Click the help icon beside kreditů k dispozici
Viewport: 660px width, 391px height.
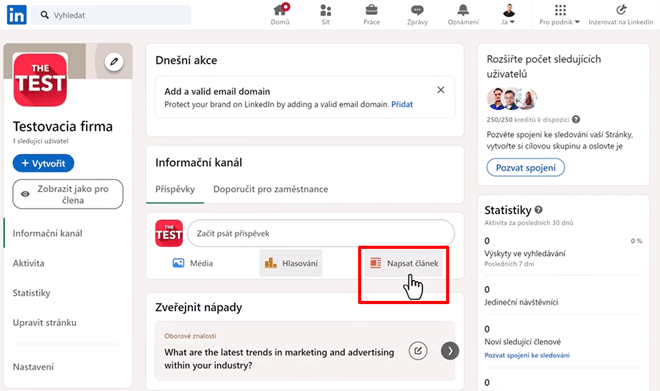pyautogui.click(x=576, y=120)
